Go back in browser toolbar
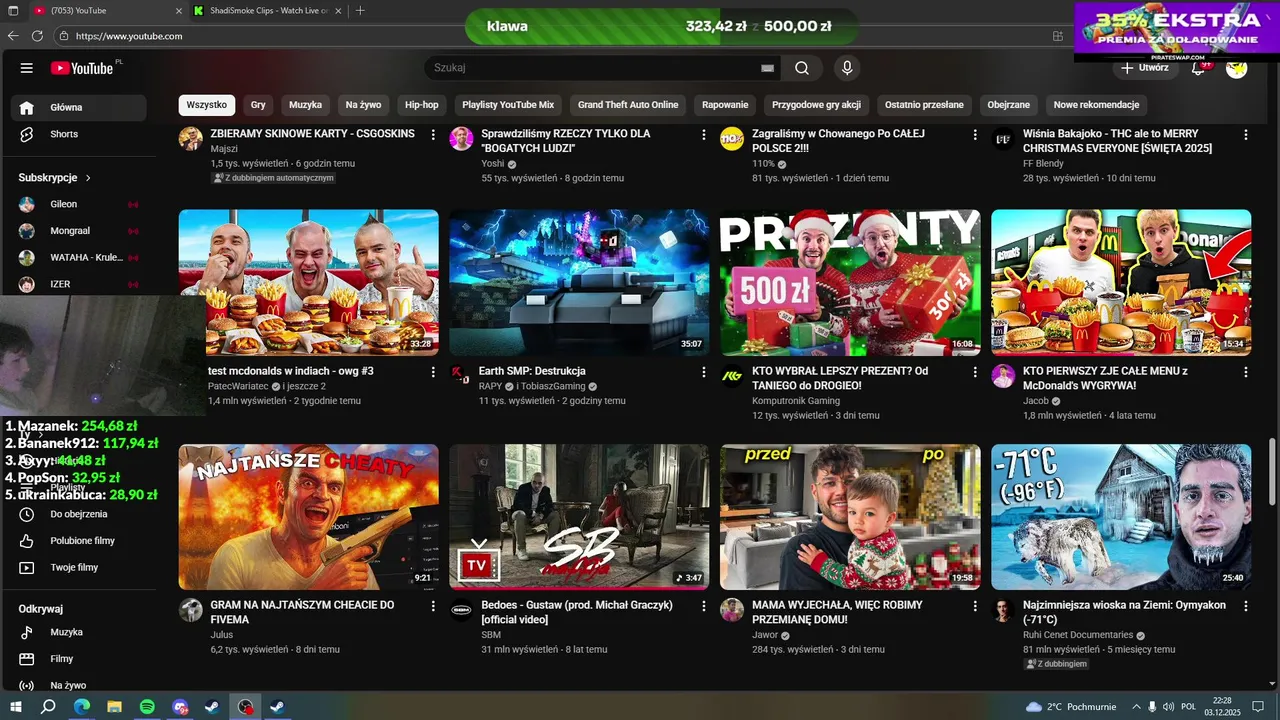1280x720 pixels. click(13, 36)
